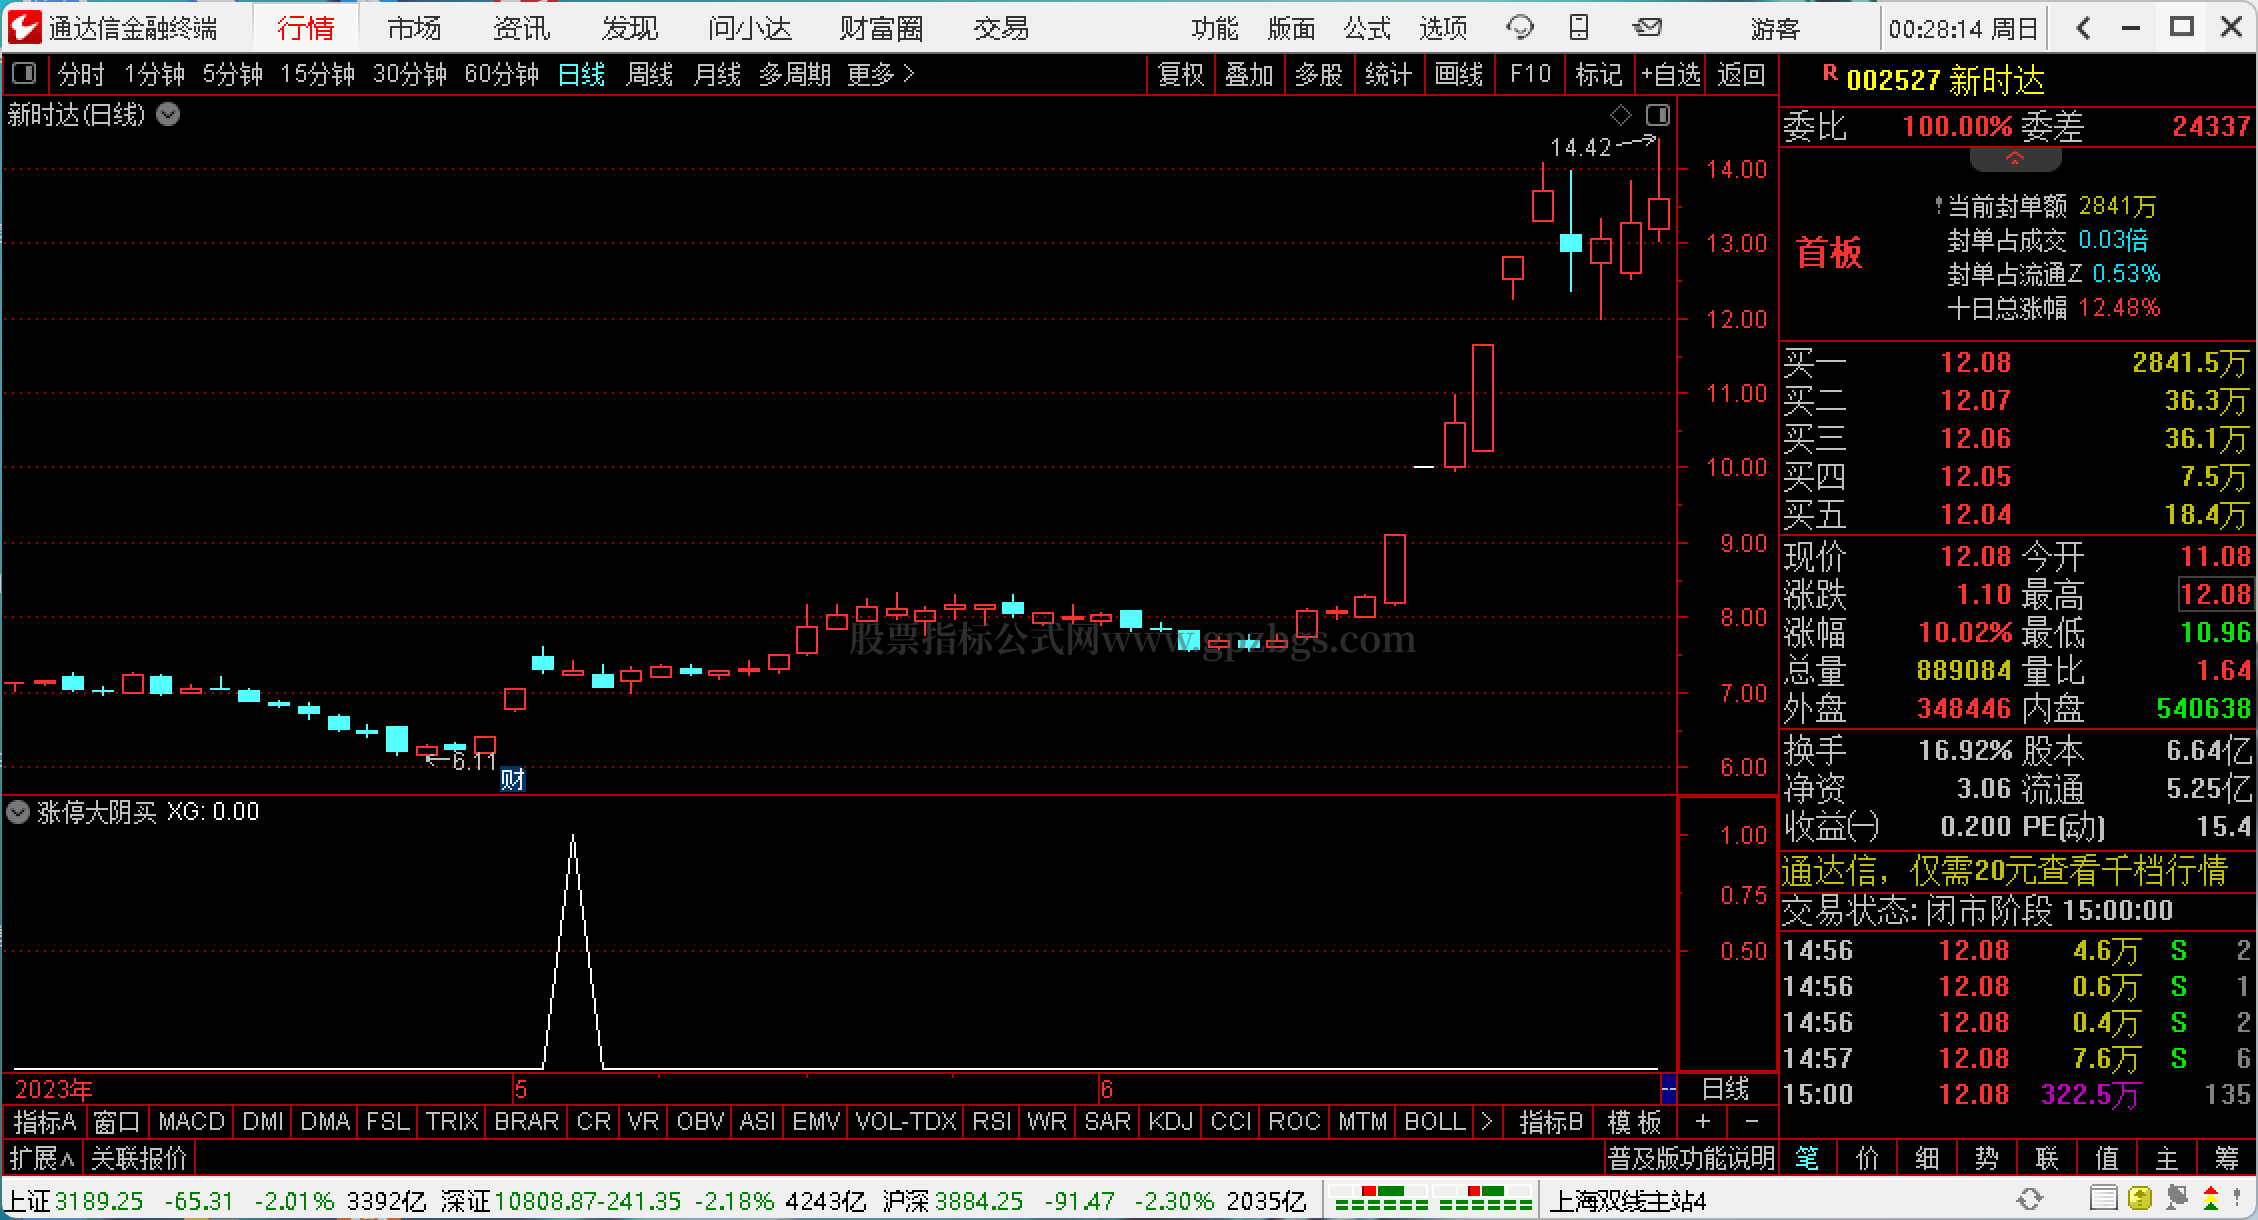Switch chart to 5分钟 period
Image resolution: width=2258 pixels, height=1220 pixels.
click(x=233, y=74)
